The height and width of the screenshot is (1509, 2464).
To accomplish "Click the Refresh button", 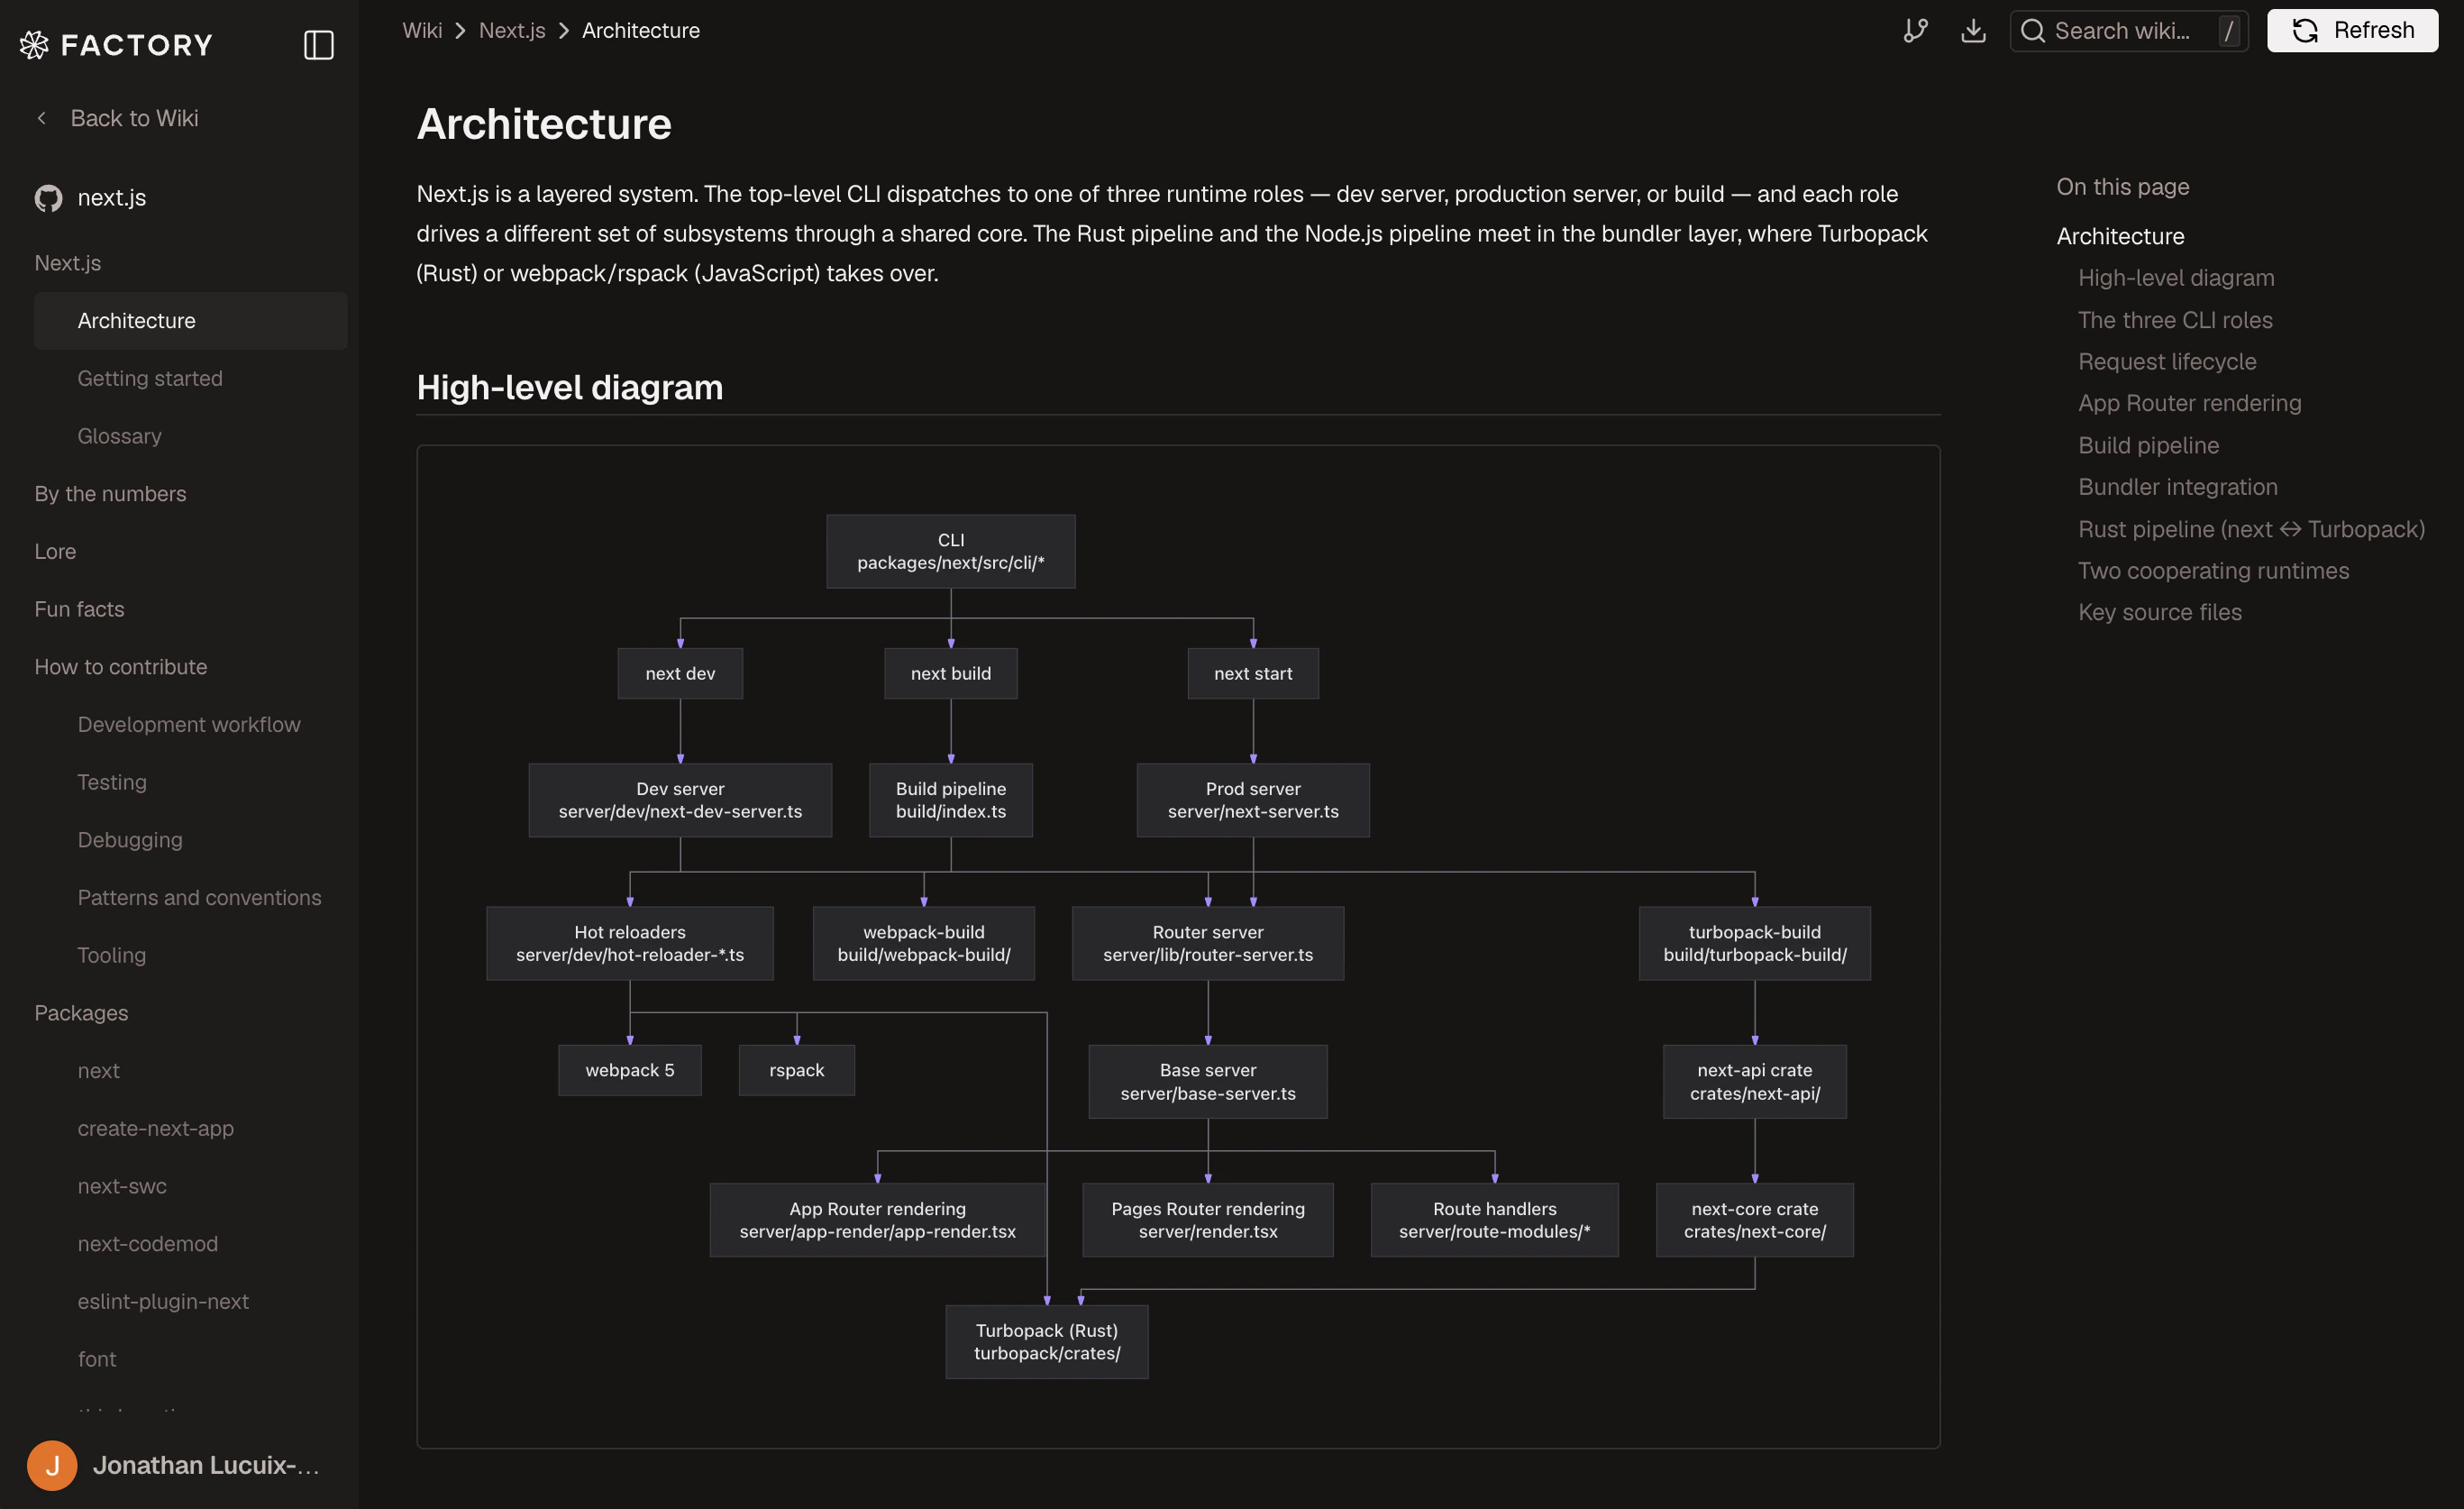I will point(2352,31).
